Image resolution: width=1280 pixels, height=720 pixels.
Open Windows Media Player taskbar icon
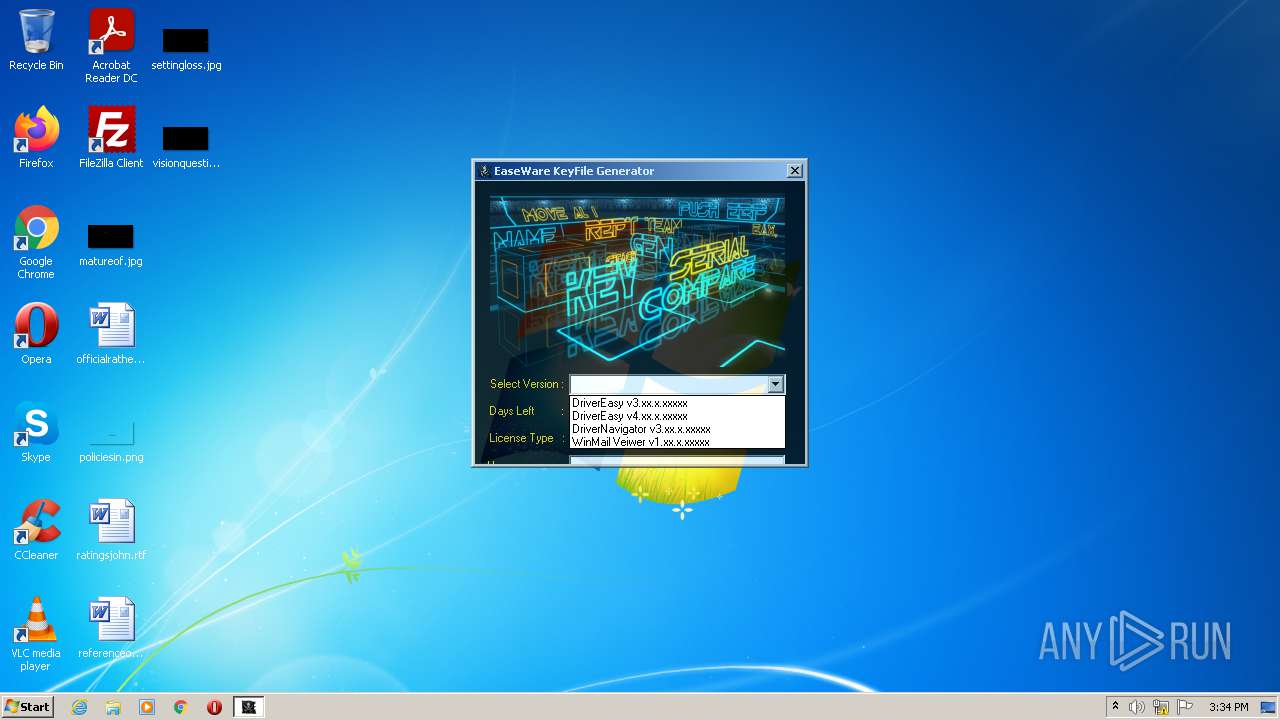pos(147,707)
